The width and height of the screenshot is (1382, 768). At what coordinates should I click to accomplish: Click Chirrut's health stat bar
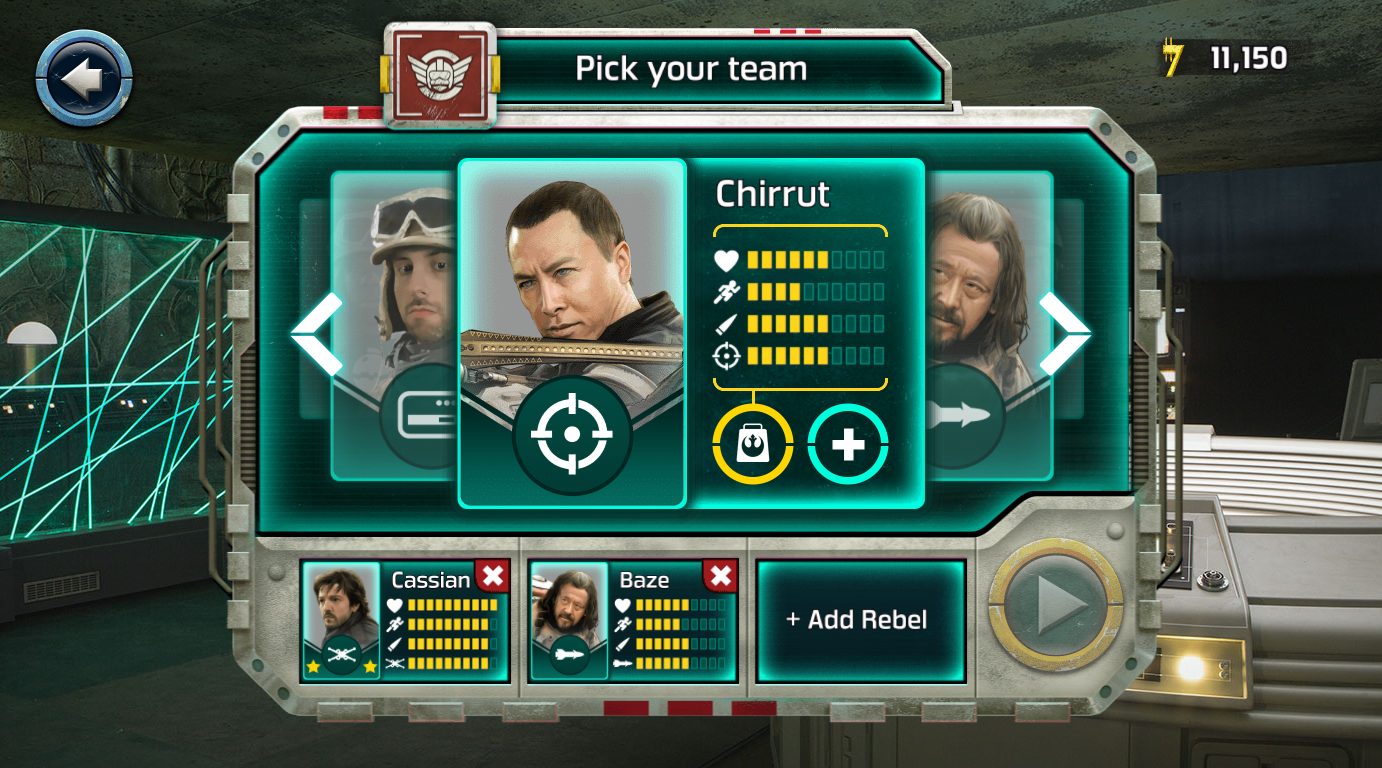tap(800, 260)
